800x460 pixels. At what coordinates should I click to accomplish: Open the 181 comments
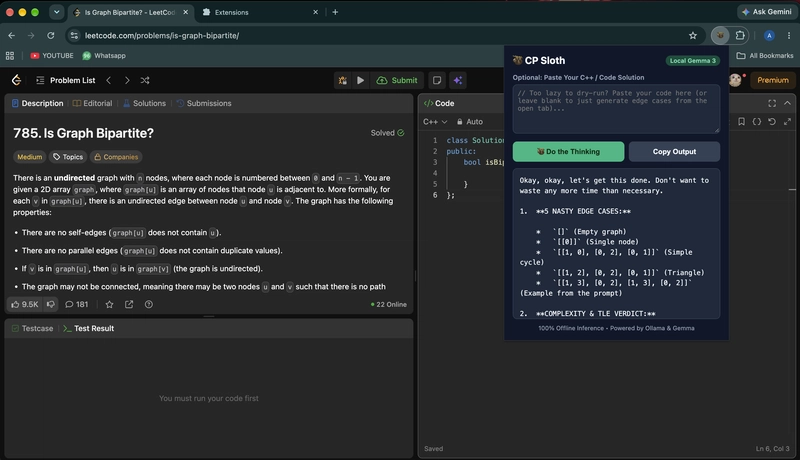click(77, 304)
